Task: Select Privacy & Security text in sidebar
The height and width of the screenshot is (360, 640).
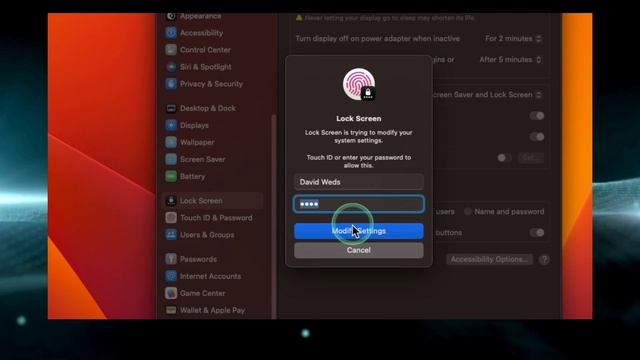Action: coord(211,84)
